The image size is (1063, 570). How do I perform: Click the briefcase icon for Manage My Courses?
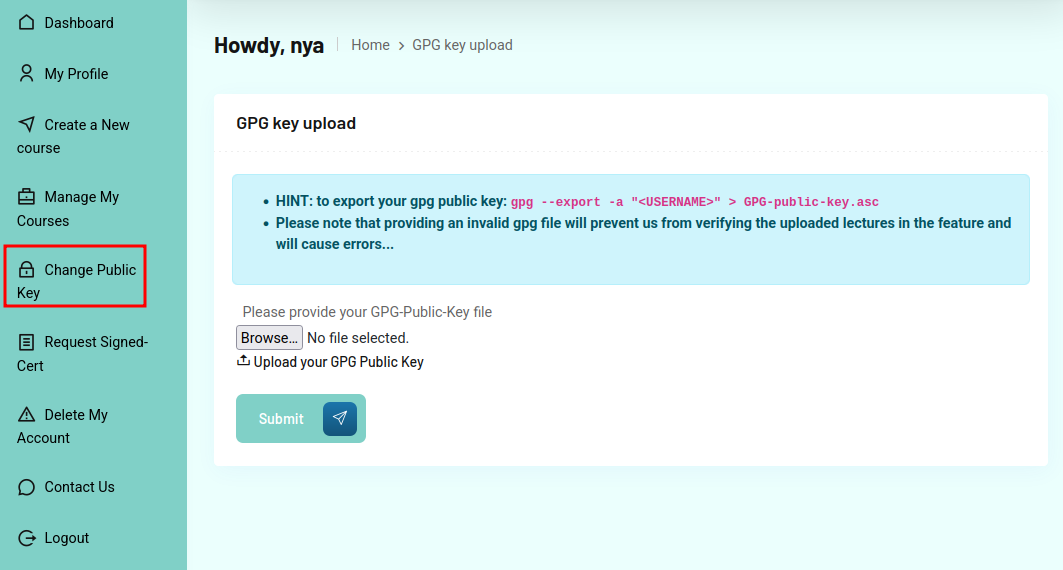point(27,197)
